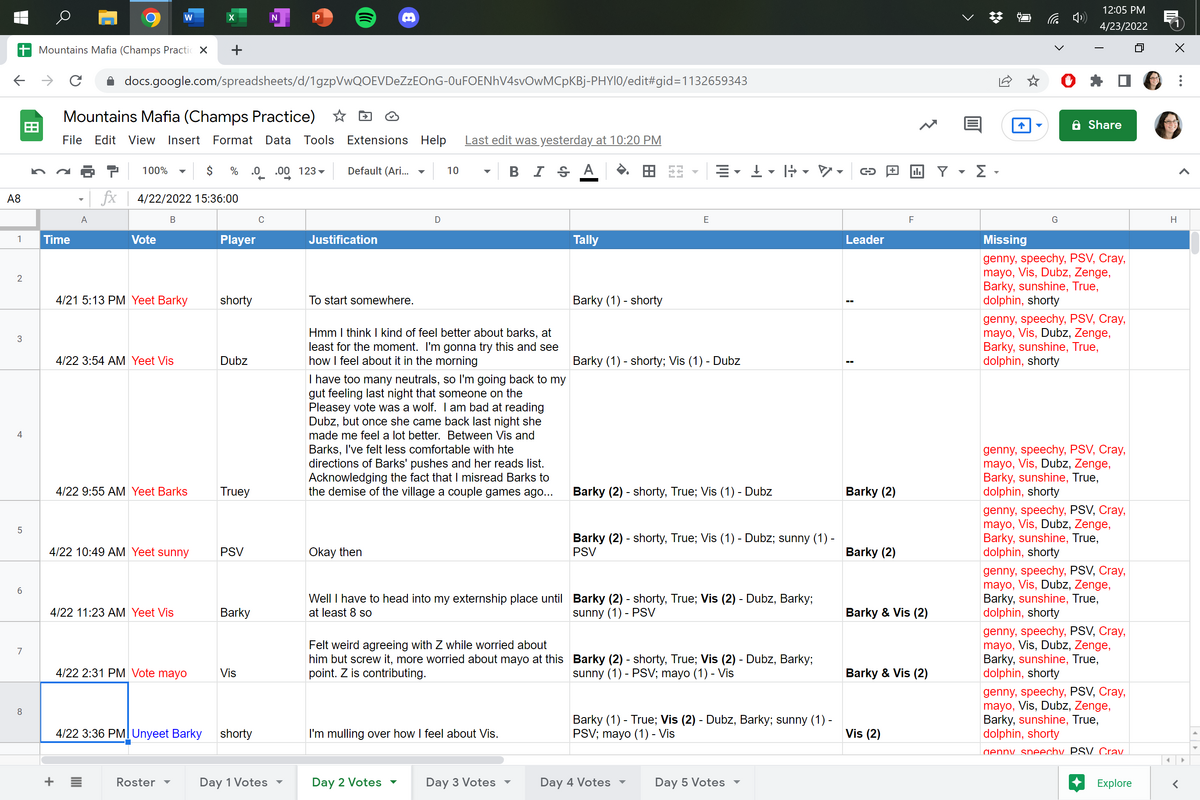Expand the Default font dropdown
Screen dimensions: 1200x800
385,171
